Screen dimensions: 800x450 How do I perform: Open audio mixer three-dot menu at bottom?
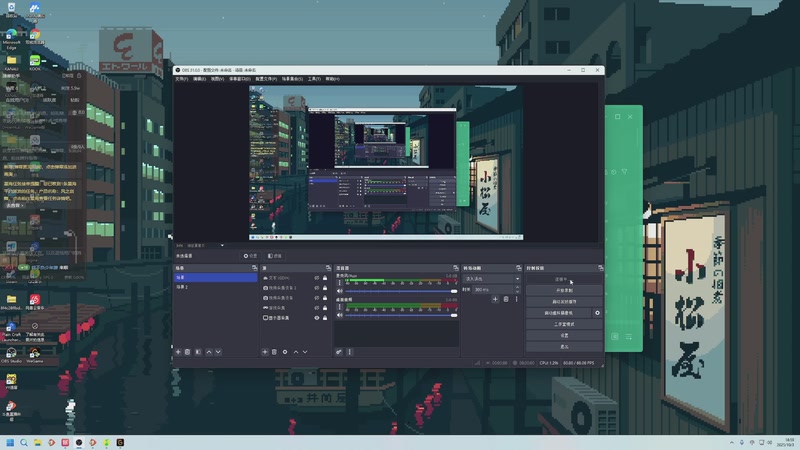click(x=349, y=352)
